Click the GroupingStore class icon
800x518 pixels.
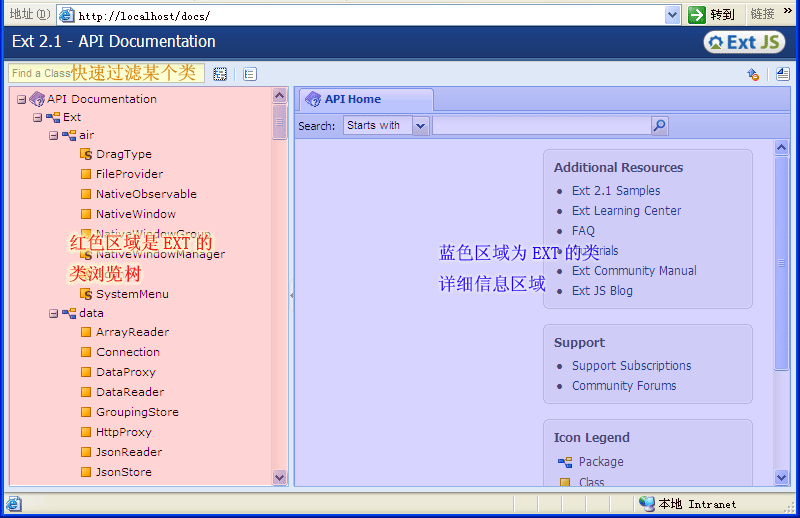coord(86,412)
